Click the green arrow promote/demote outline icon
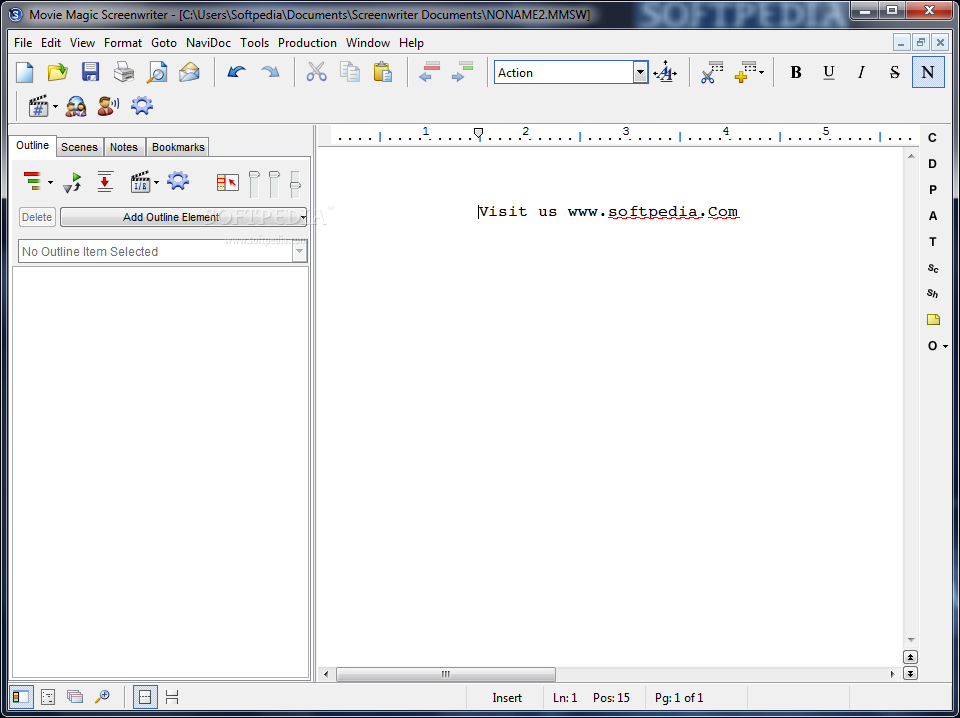Viewport: 960px width, 718px height. [x=72, y=182]
